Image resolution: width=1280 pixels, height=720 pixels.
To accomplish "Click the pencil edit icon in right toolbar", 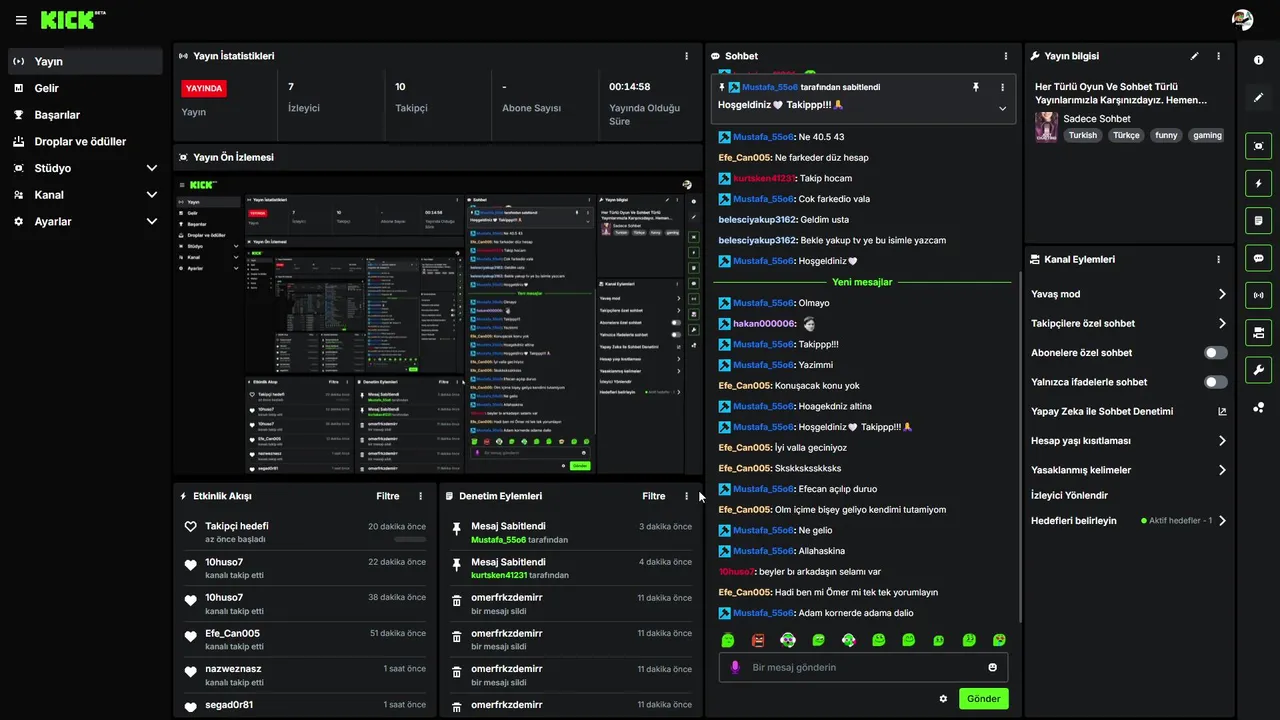I will (x=1258, y=98).
